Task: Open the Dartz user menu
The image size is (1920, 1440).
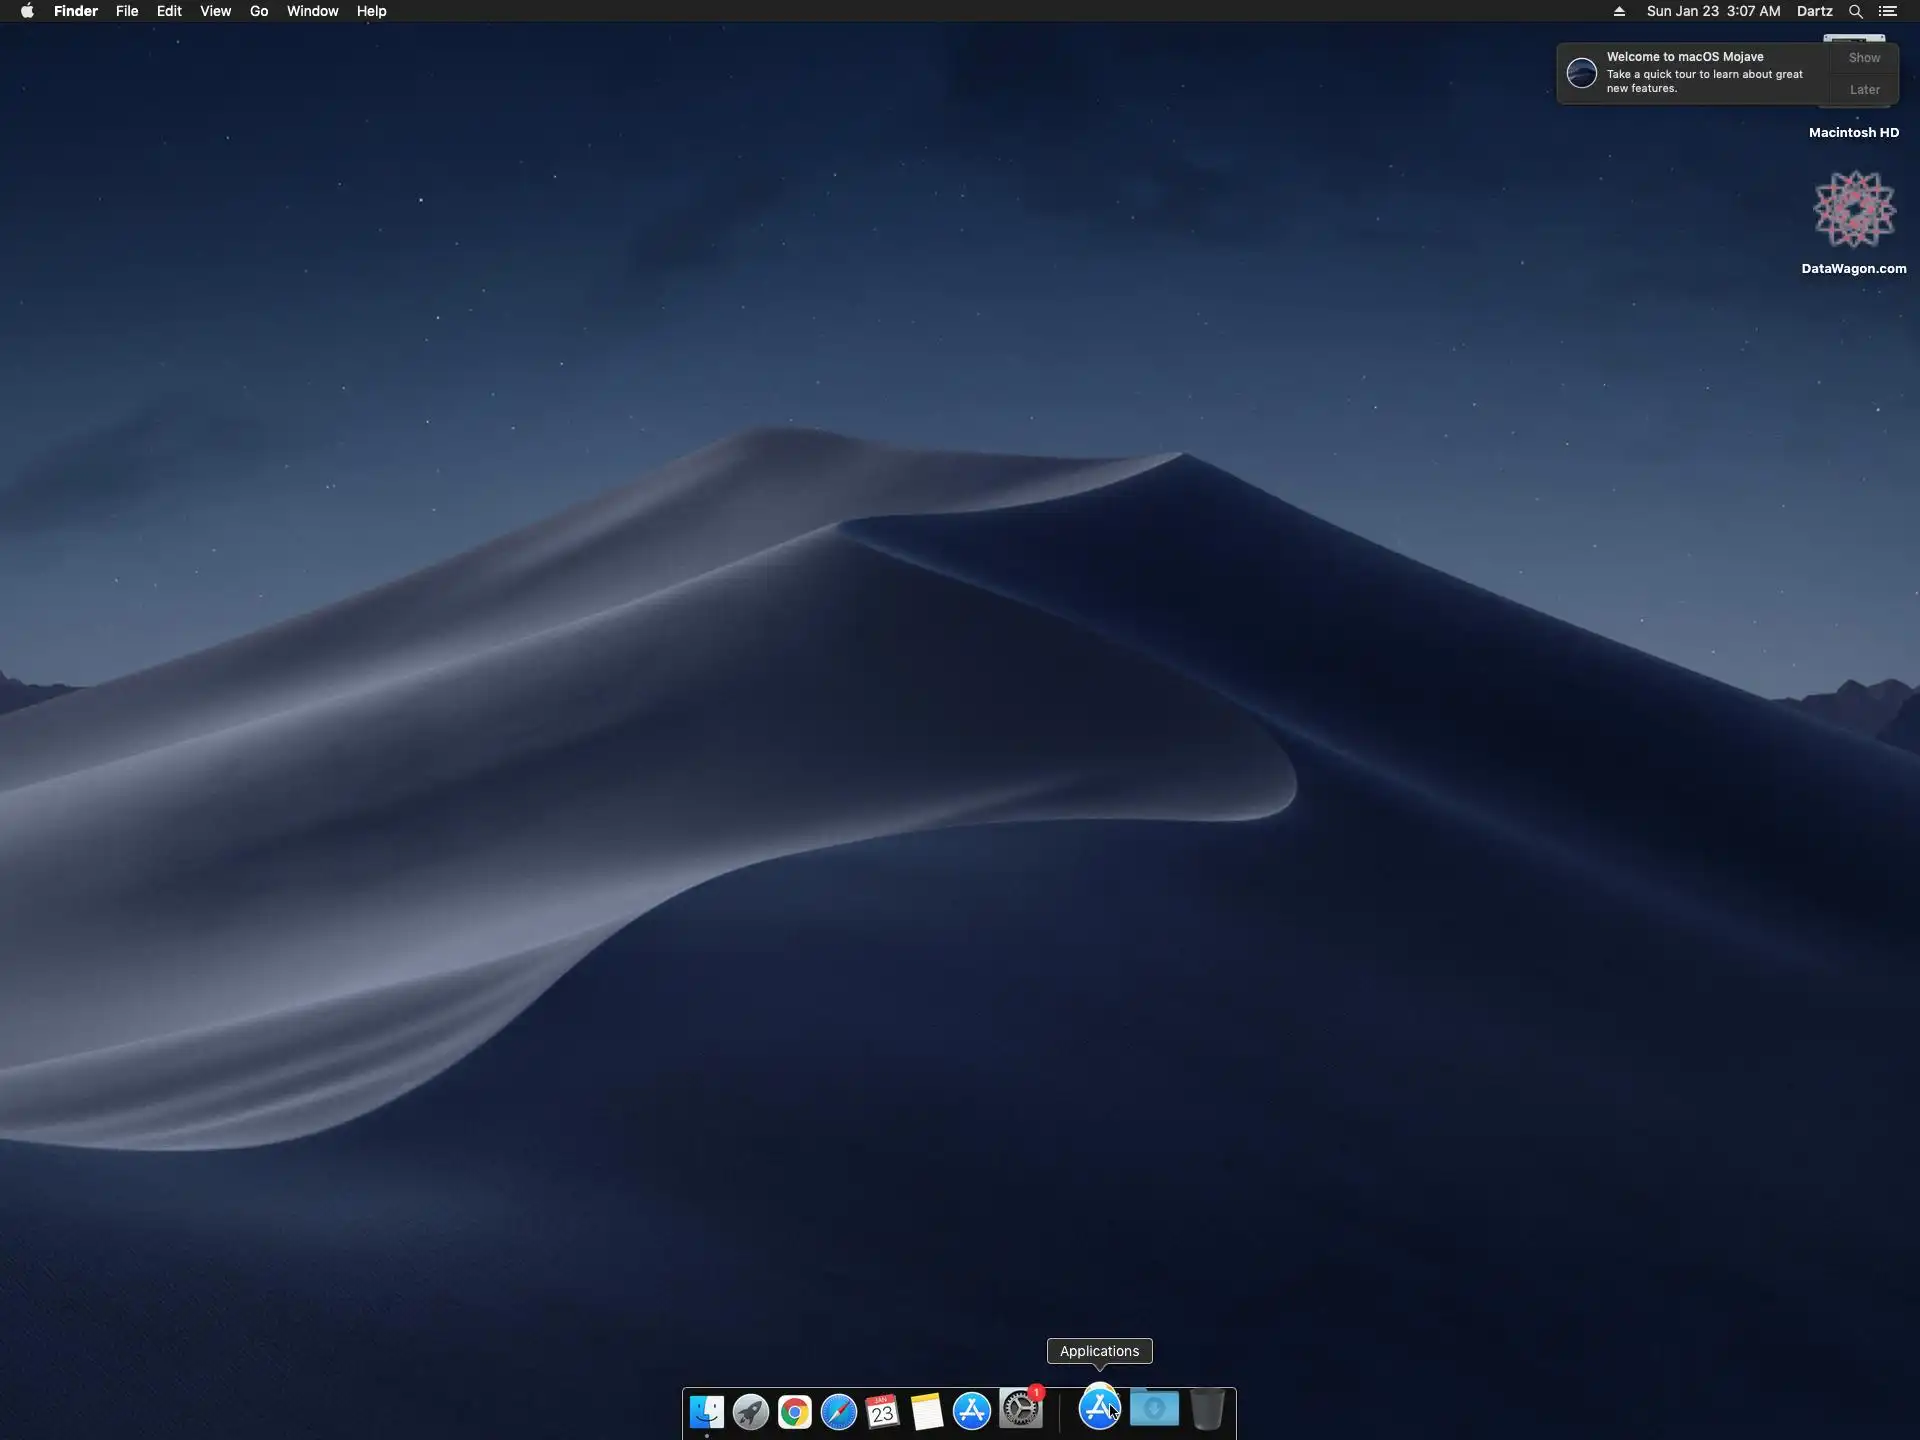Action: 1814,11
